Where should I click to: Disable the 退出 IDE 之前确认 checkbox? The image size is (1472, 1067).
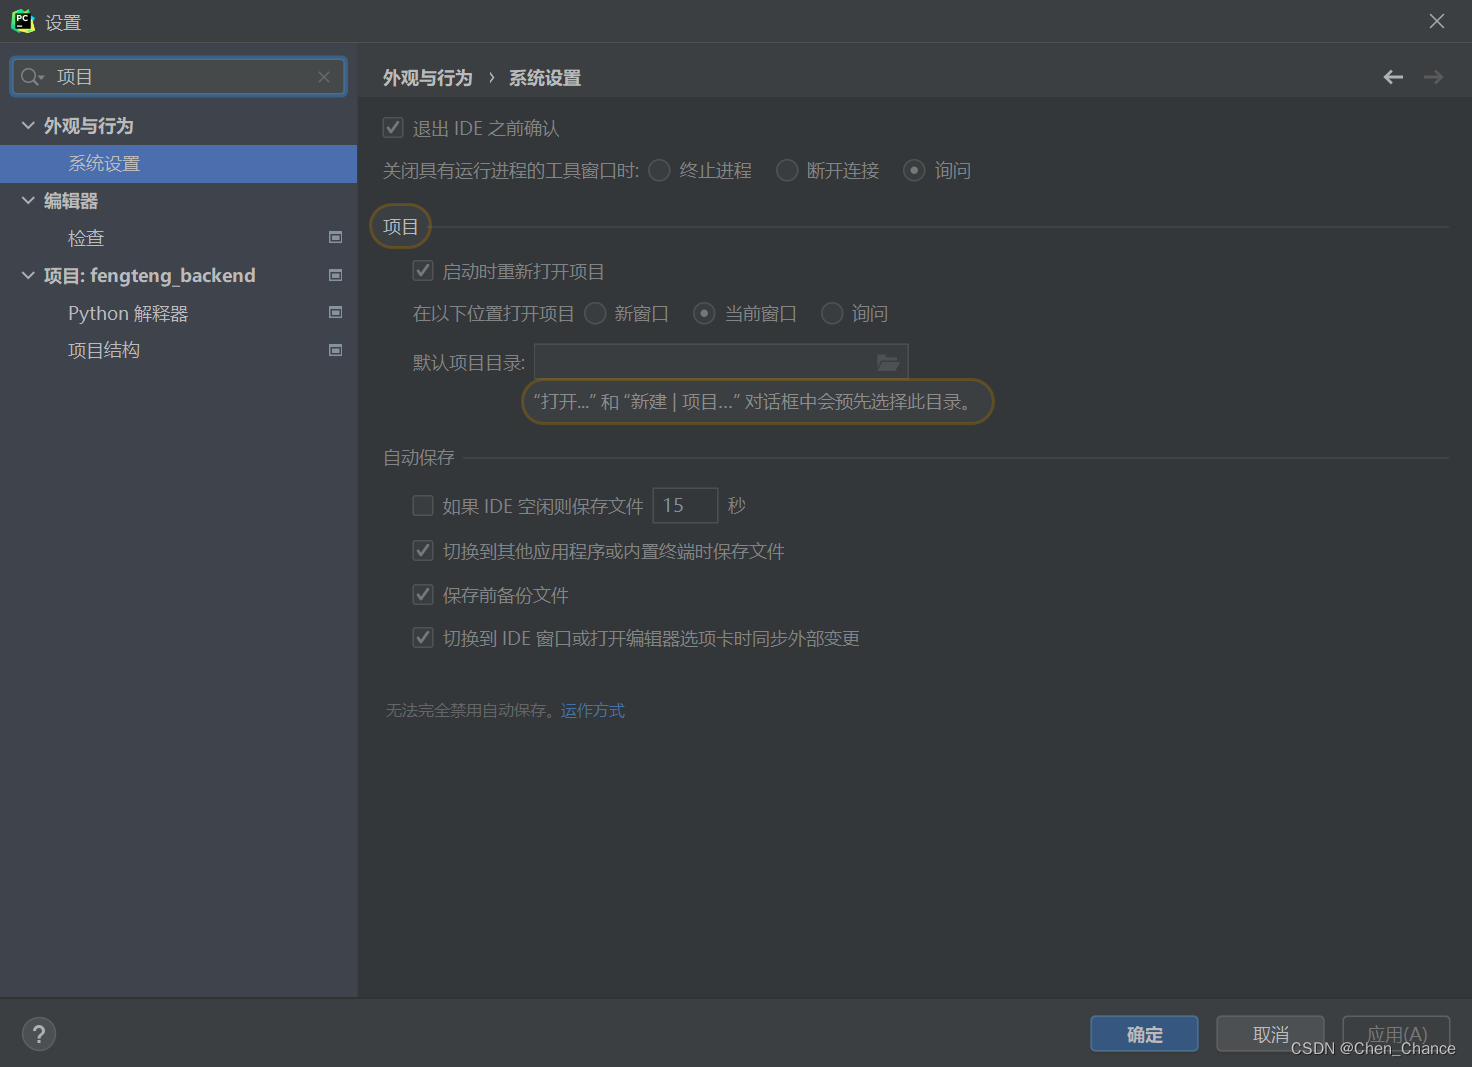[393, 127]
